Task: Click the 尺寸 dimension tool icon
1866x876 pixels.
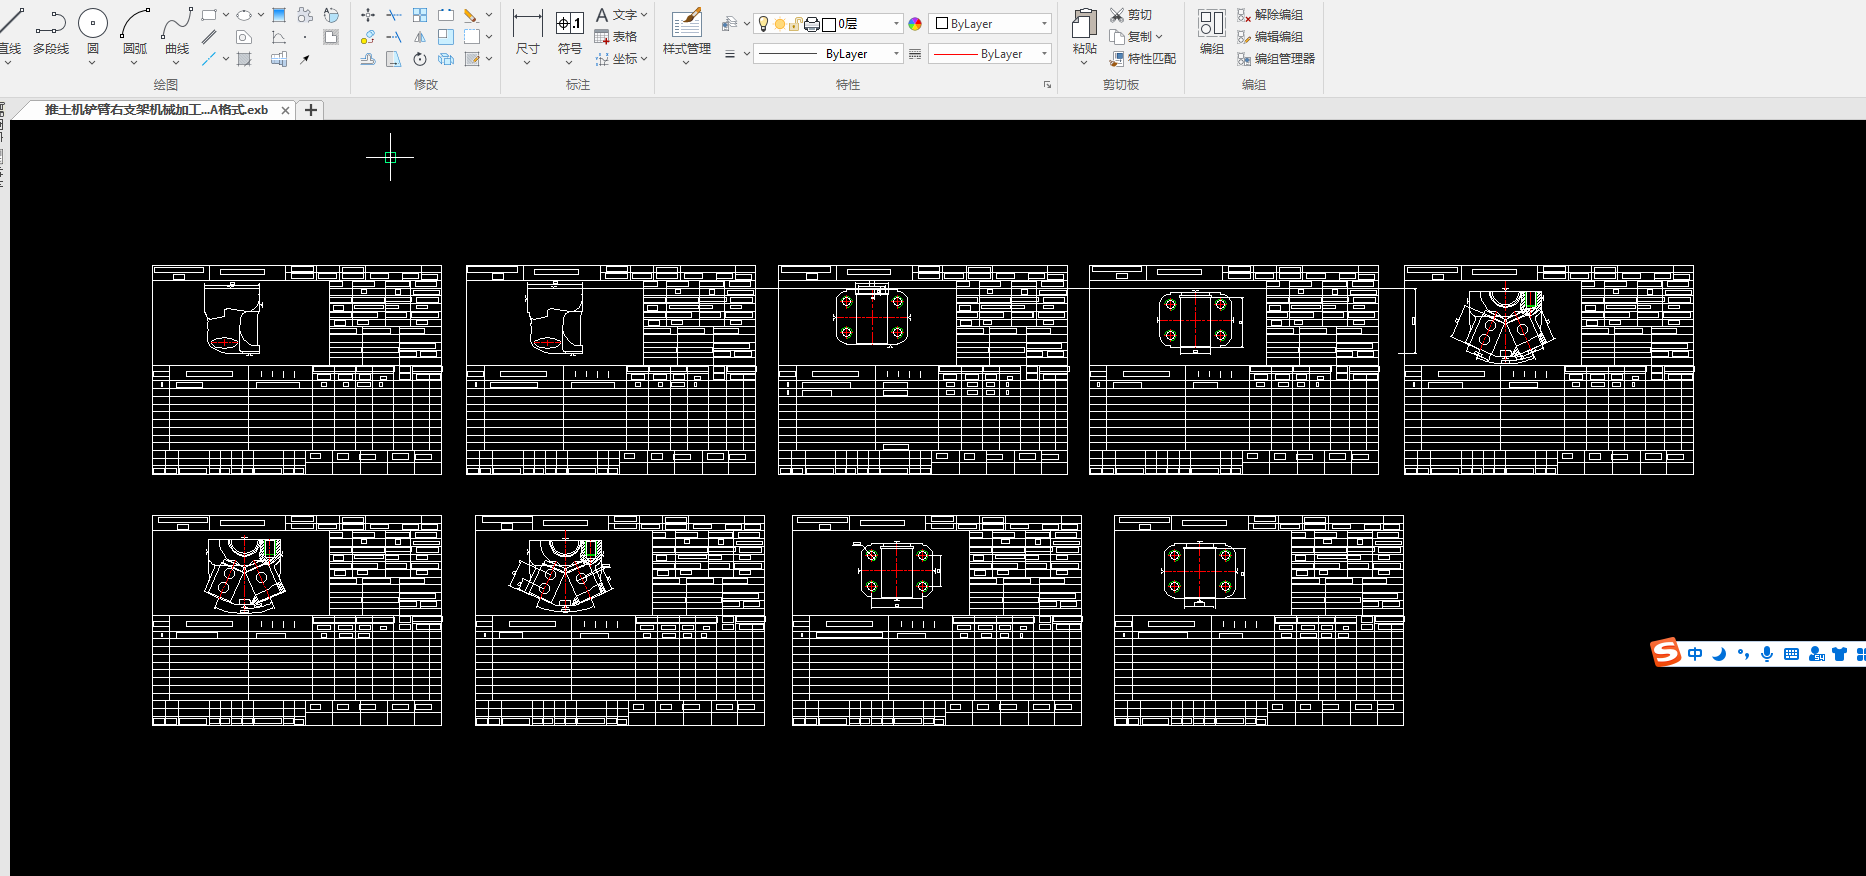Action: click(x=527, y=23)
